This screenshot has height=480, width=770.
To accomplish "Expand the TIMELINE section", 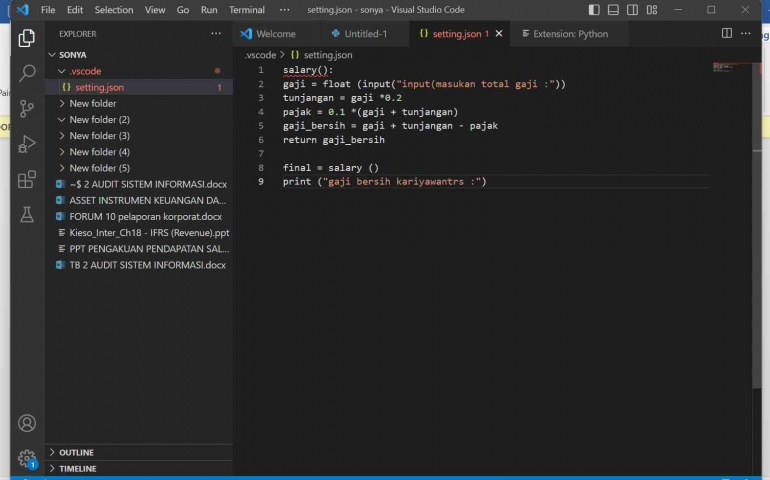I will point(77,468).
